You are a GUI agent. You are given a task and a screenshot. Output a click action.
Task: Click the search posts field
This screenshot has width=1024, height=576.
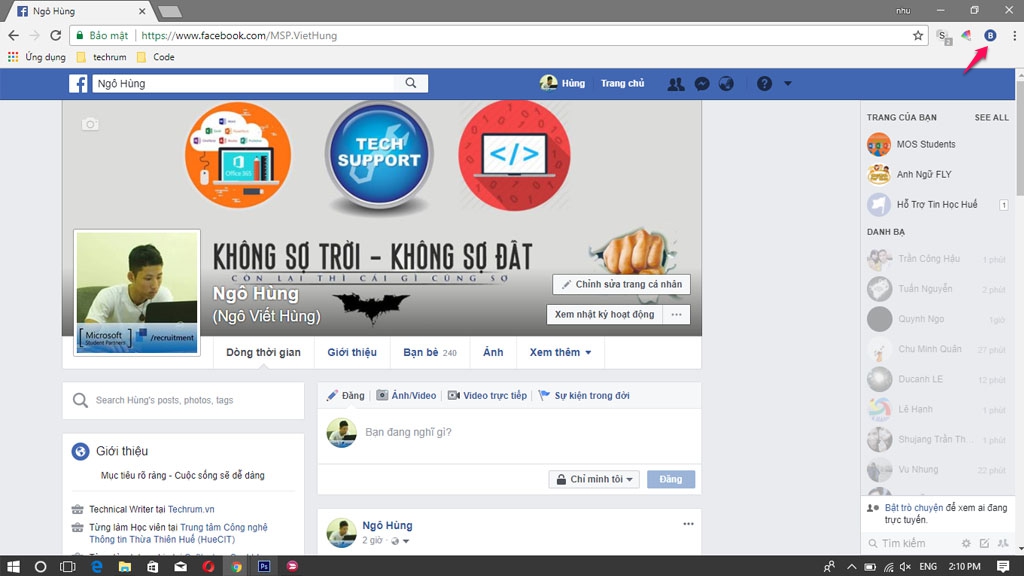pyautogui.click(x=184, y=400)
